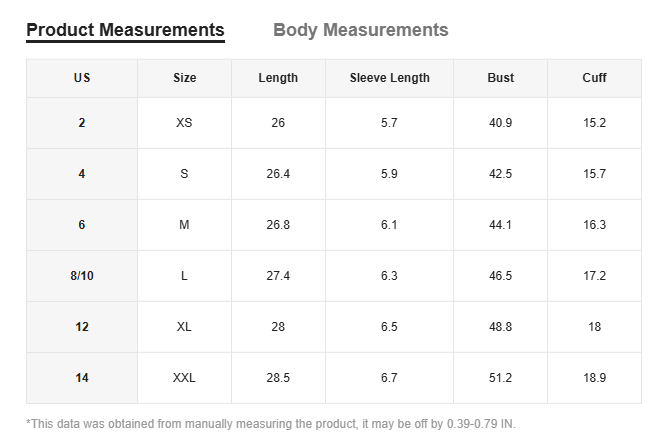
Task: Click the Cuff column header
Action: coord(594,78)
